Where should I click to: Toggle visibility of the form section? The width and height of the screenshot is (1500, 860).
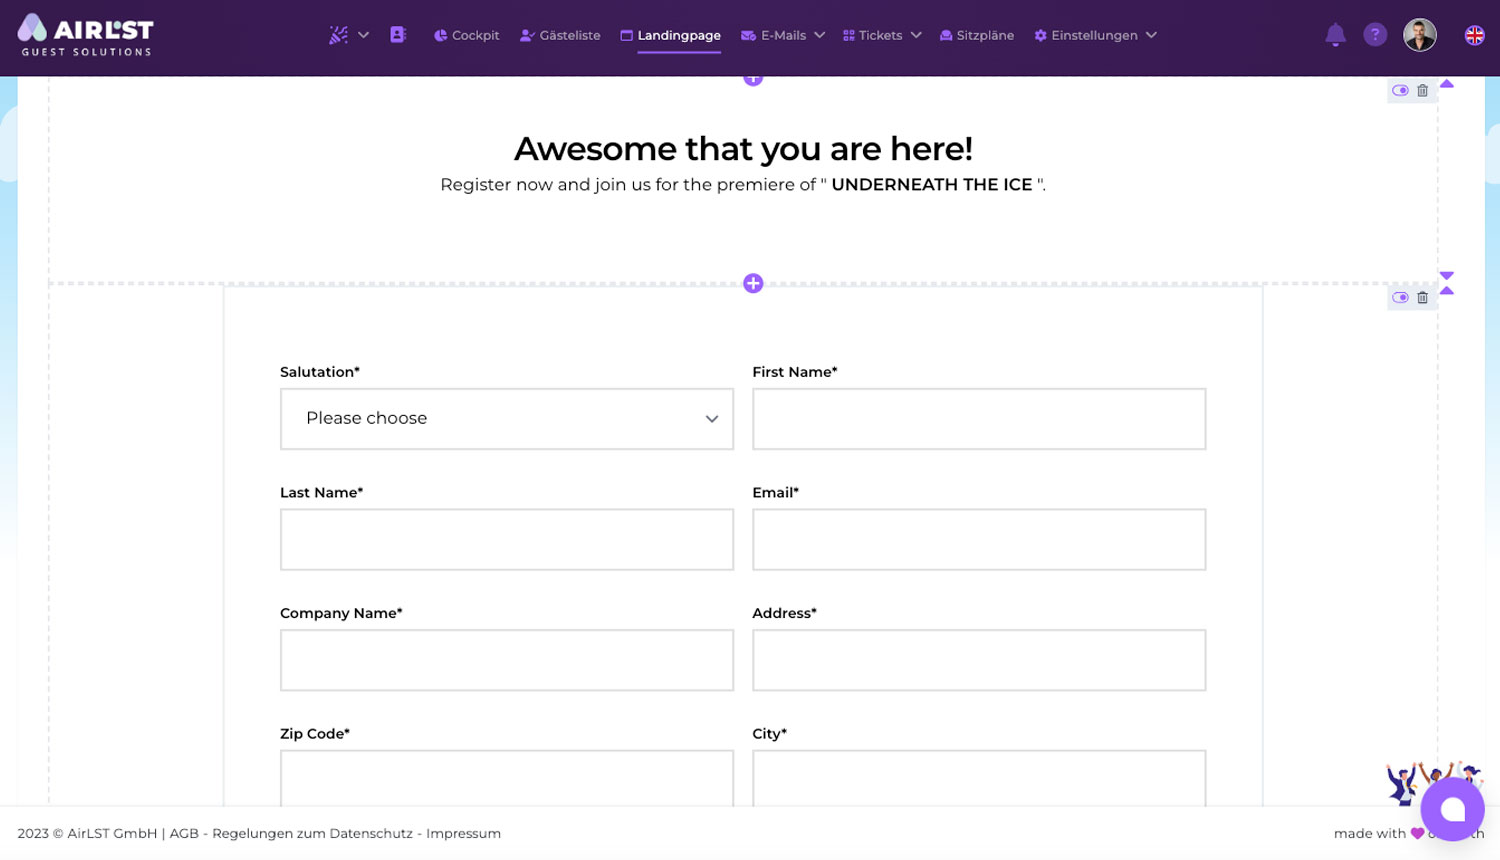1400,298
